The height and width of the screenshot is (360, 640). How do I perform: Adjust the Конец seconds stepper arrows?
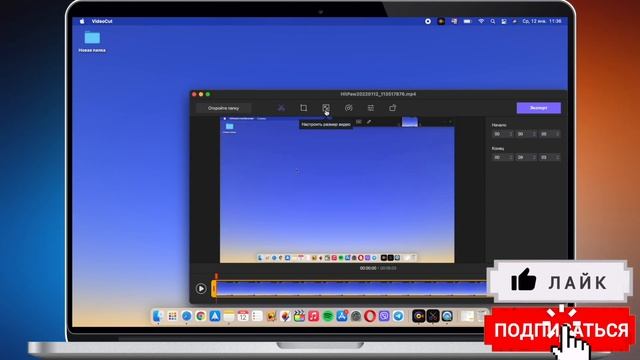[558, 157]
